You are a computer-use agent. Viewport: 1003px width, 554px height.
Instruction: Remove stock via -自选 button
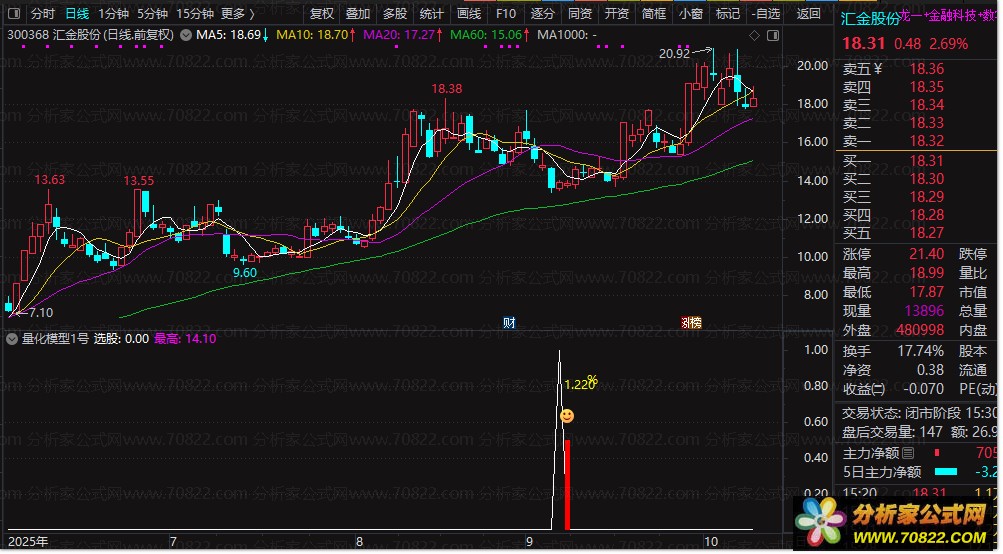pyautogui.click(x=764, y=14)
